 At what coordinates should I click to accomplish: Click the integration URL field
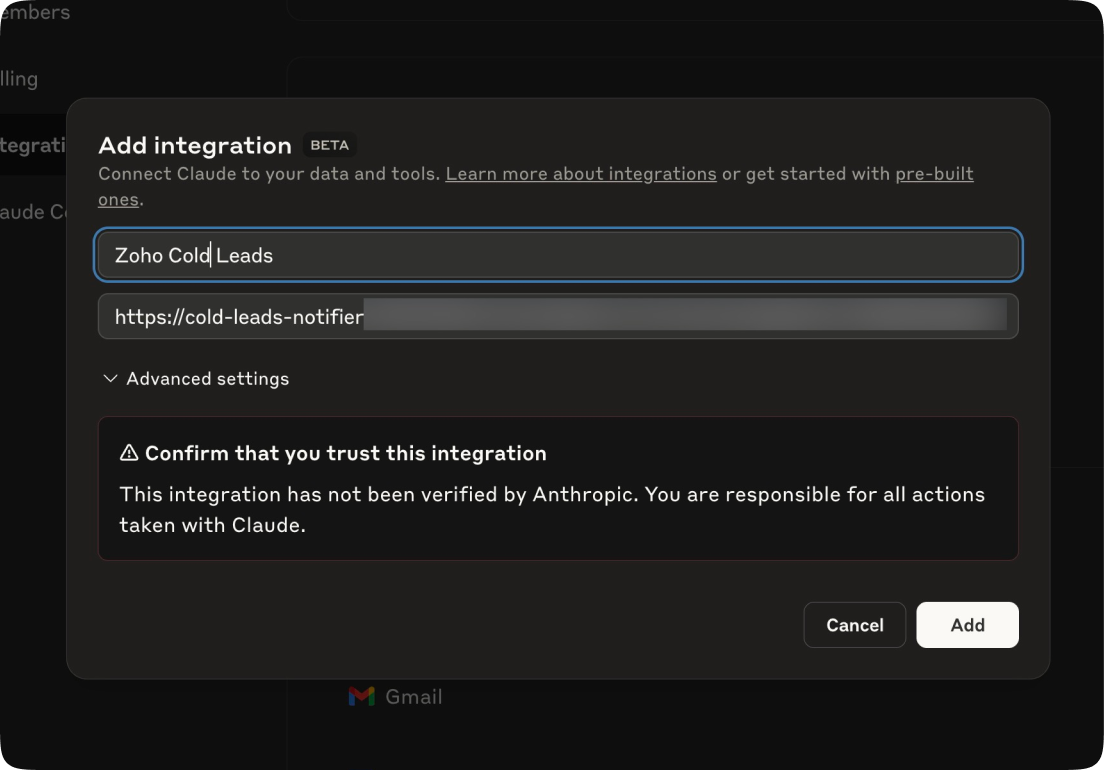click(x=558, y=316)
